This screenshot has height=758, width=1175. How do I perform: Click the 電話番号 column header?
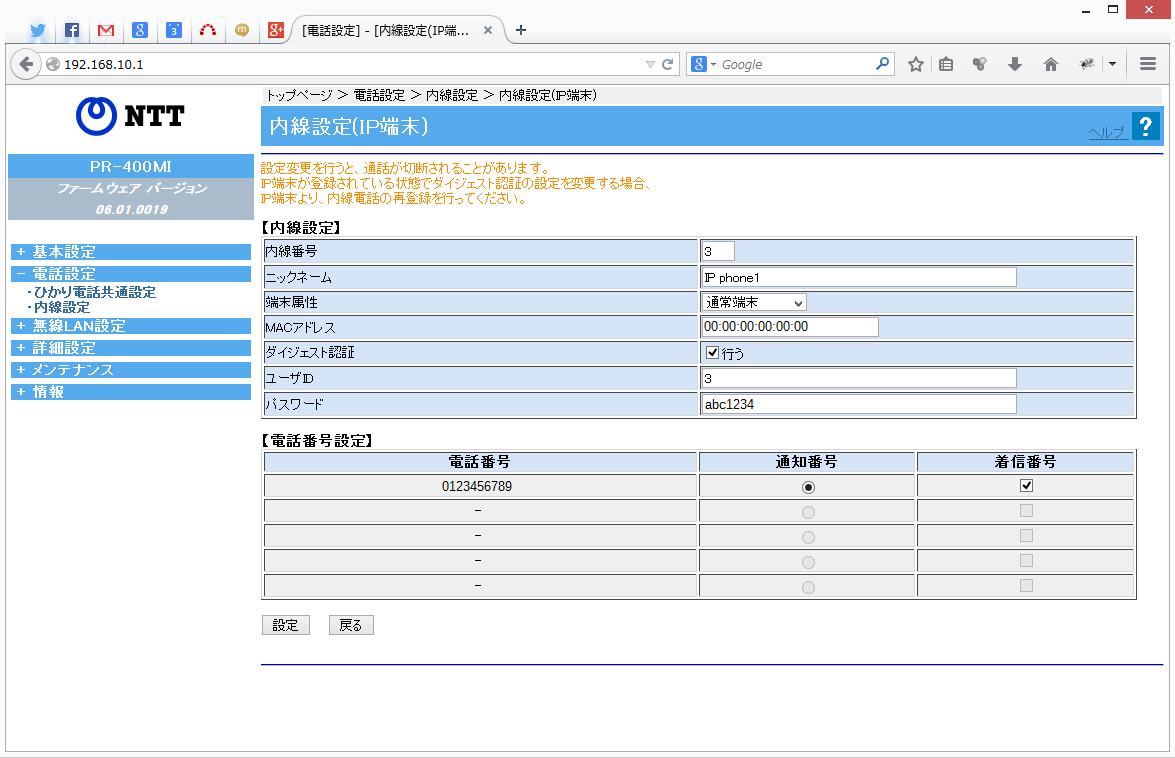pos(480,462)
